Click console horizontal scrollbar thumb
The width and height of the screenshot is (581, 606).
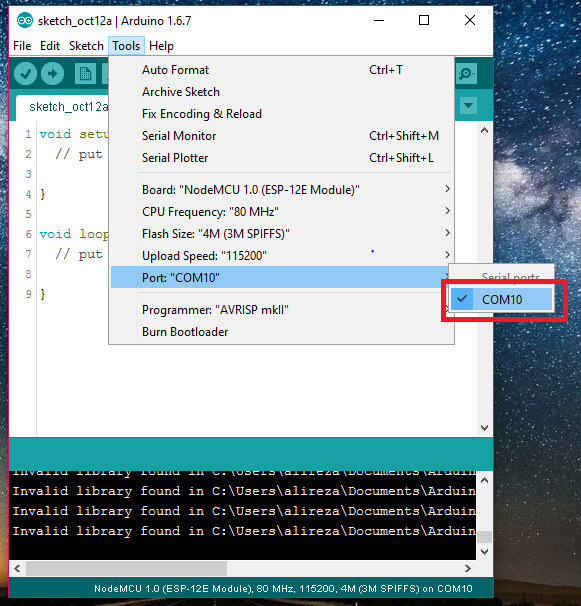126,569
